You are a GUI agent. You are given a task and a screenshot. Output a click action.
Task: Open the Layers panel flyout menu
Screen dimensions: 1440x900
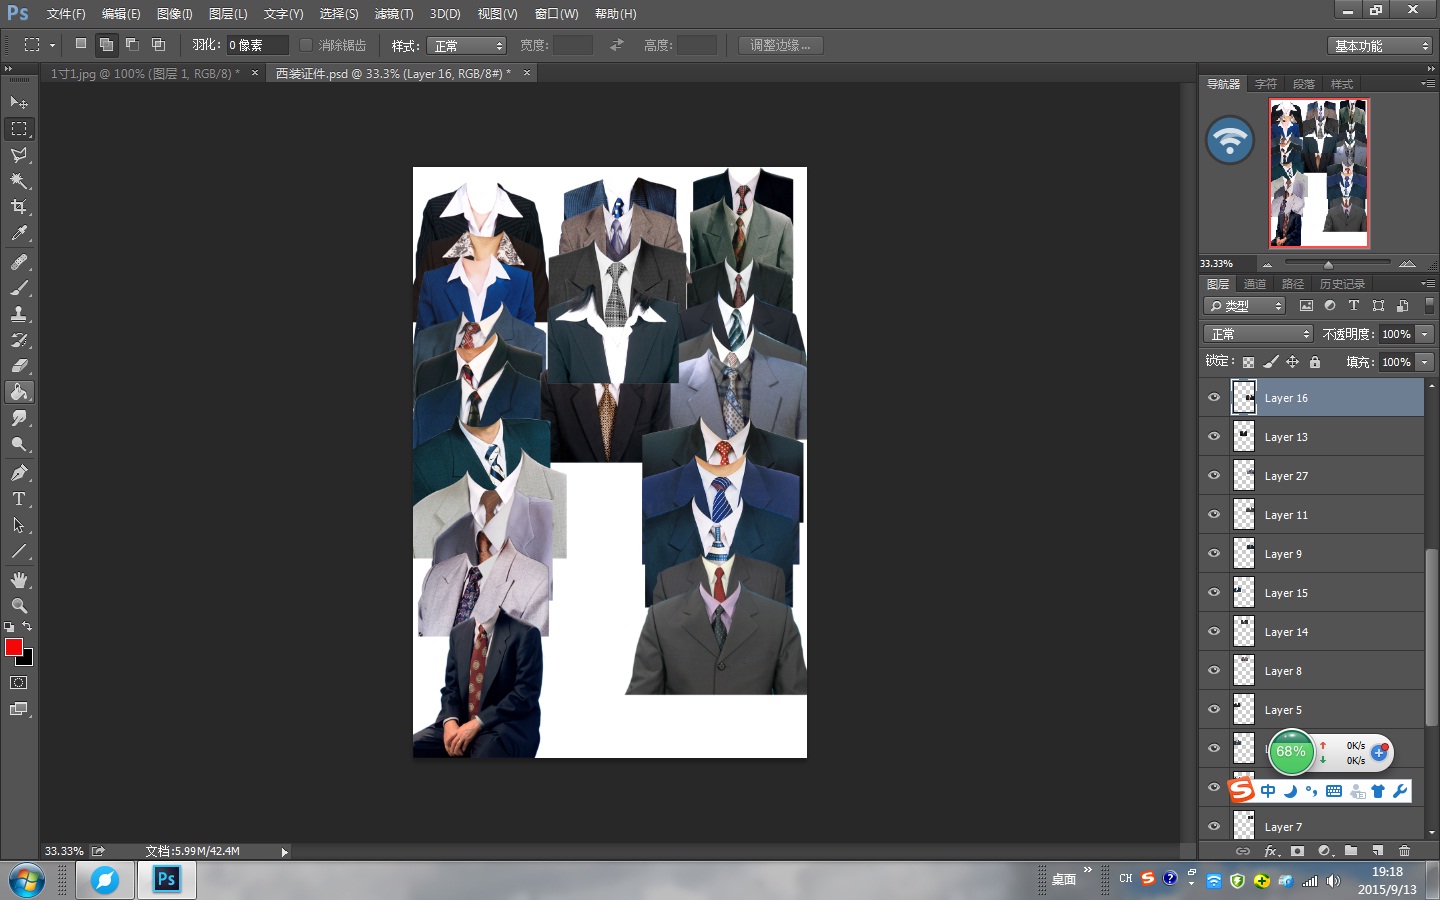point(1427,284)
